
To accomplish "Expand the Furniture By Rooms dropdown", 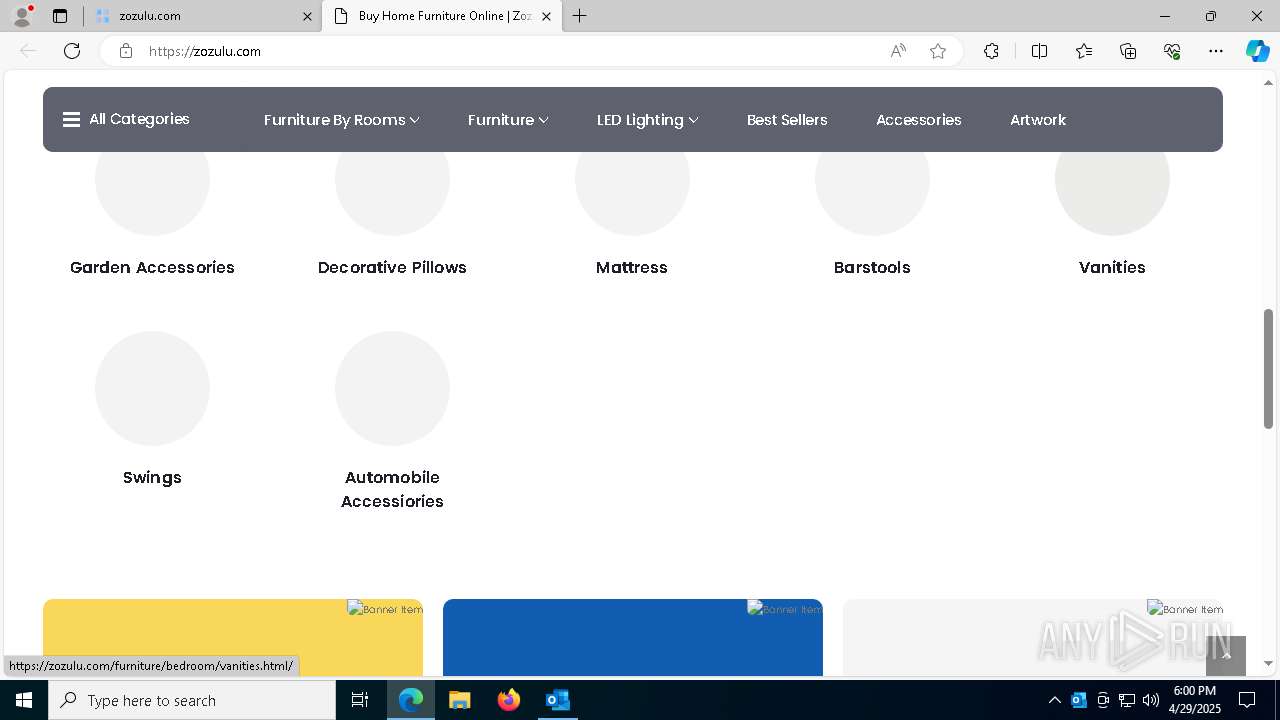I will pos(341,120).
